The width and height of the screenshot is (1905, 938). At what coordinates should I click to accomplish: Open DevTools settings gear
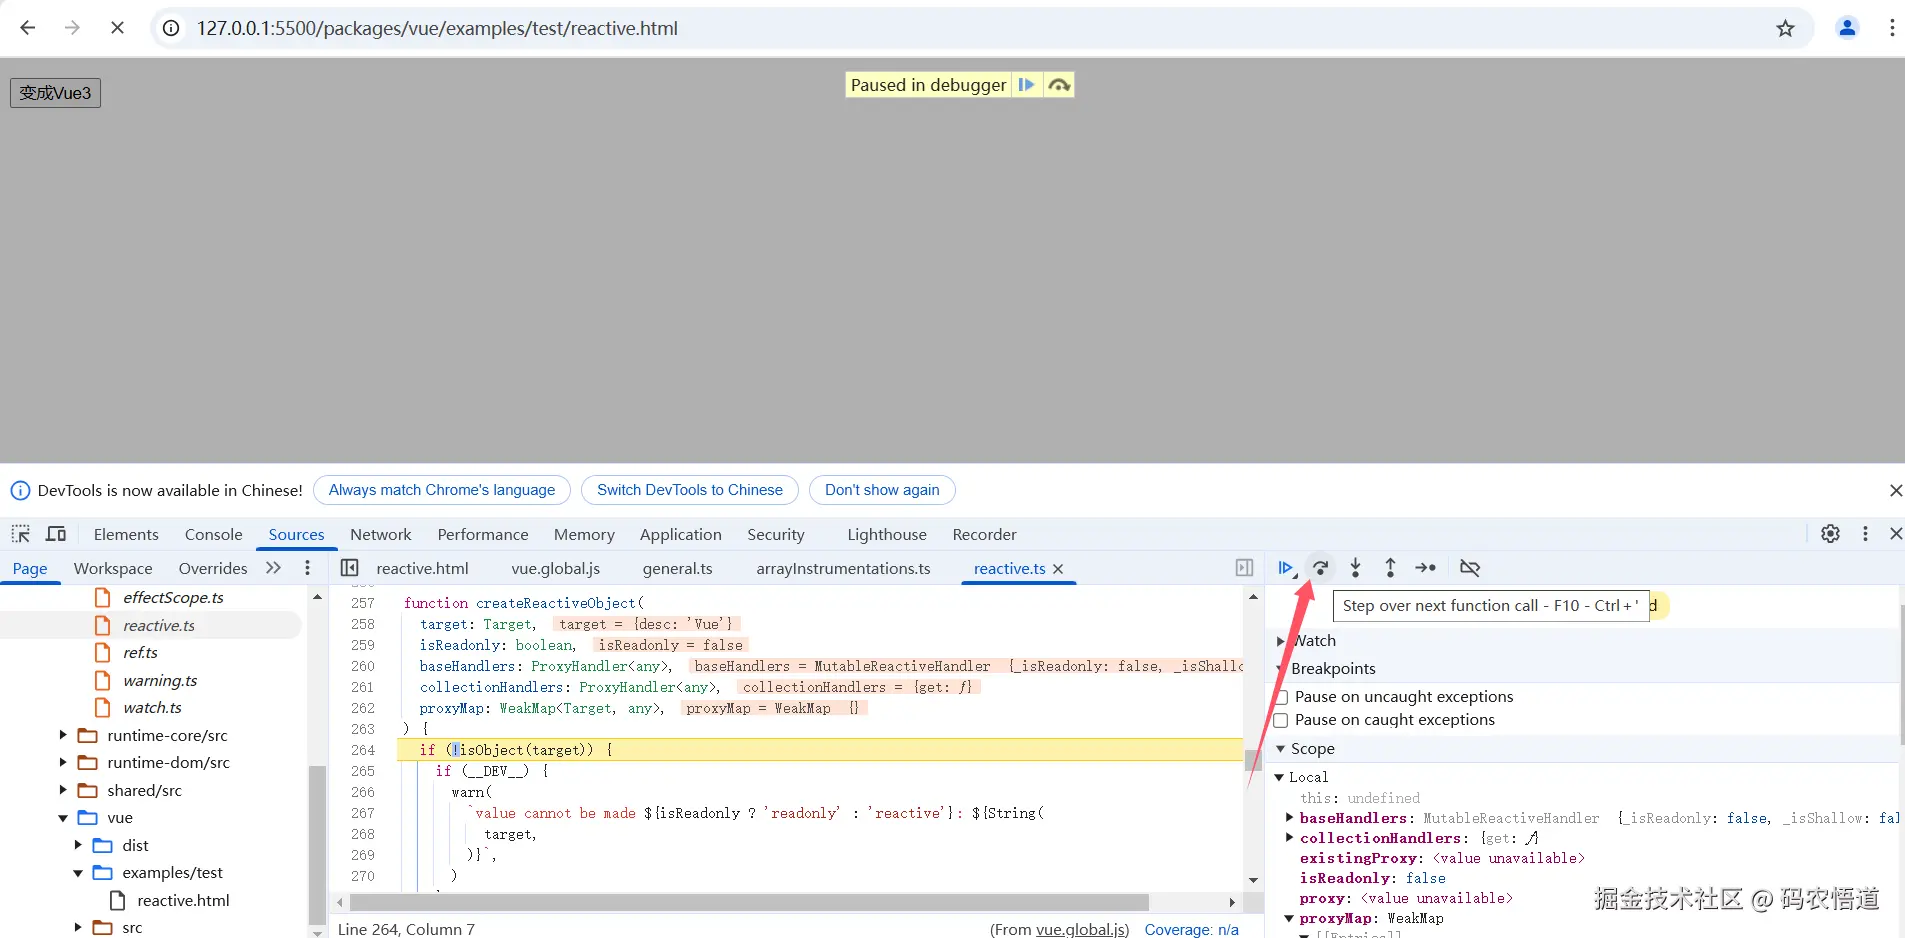pos(1830,534)
